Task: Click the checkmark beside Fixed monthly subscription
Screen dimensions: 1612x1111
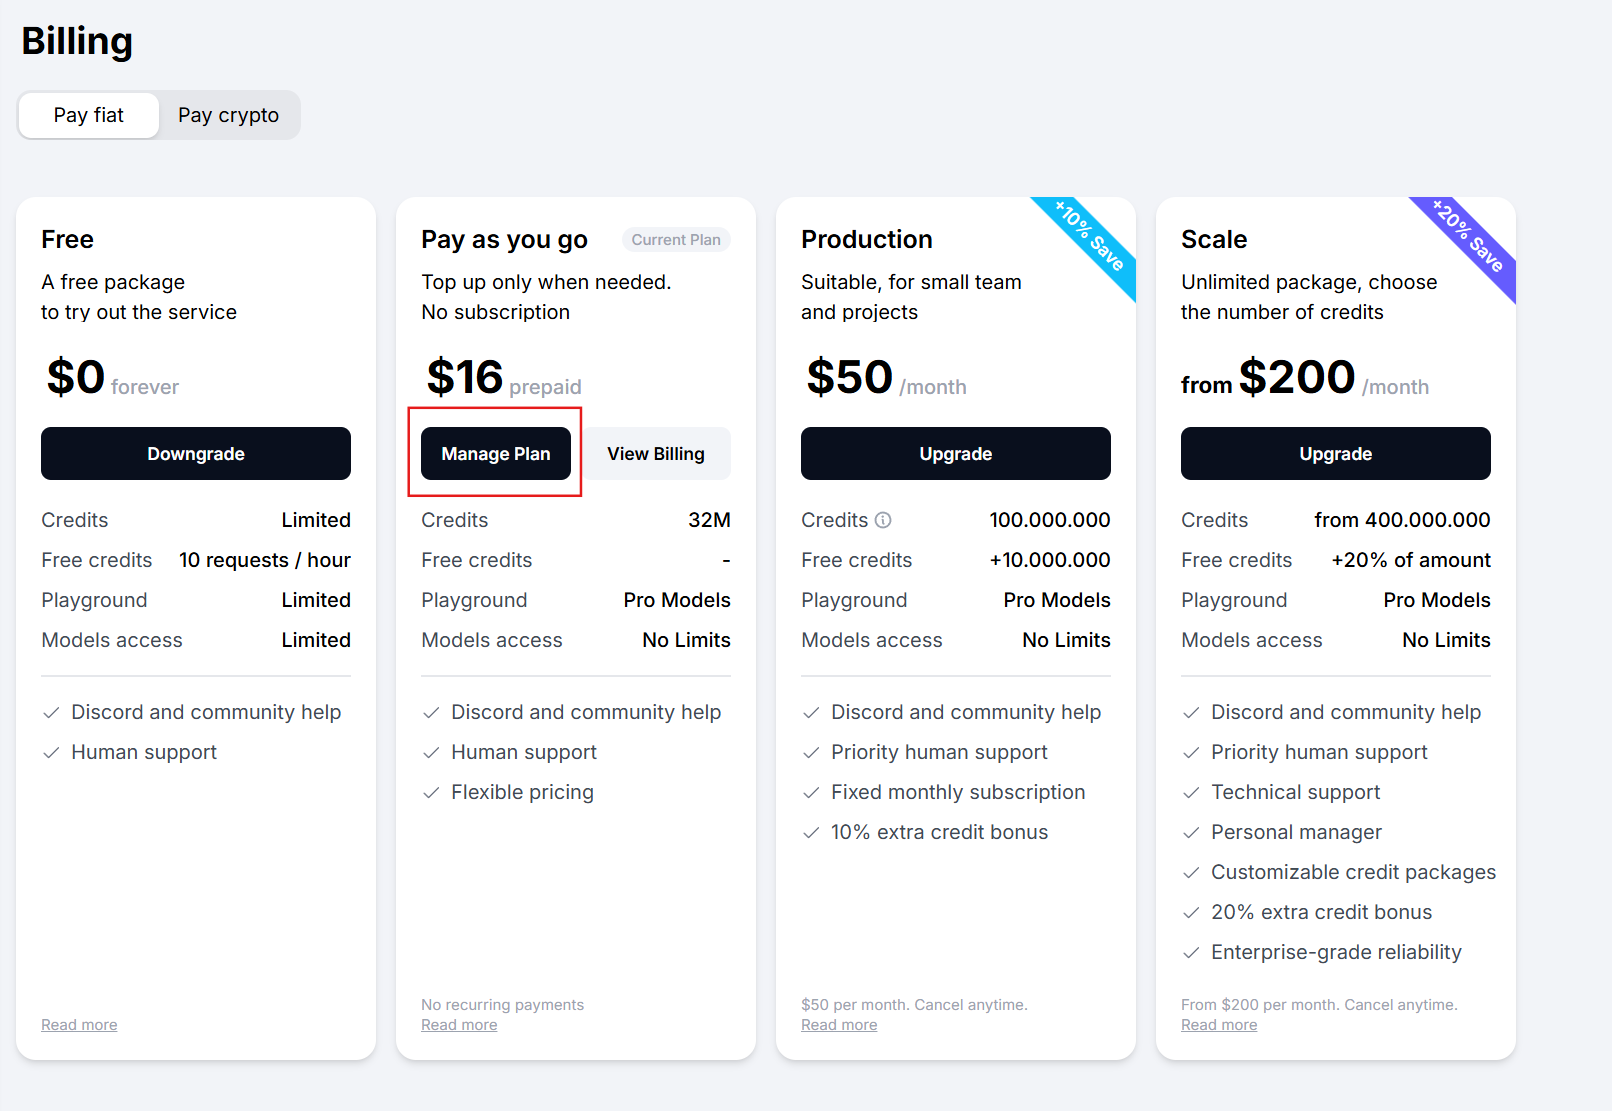Action: 811,793
